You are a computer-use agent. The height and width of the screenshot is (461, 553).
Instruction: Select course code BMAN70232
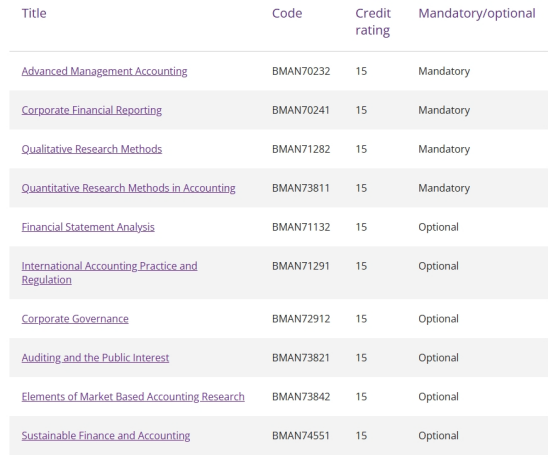tap(301, 71)
